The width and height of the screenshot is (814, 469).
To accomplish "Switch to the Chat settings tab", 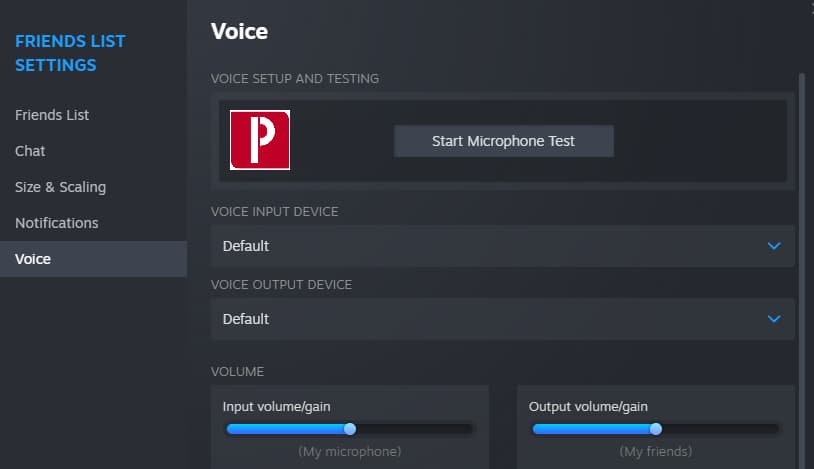I will (x=30, y=151).
